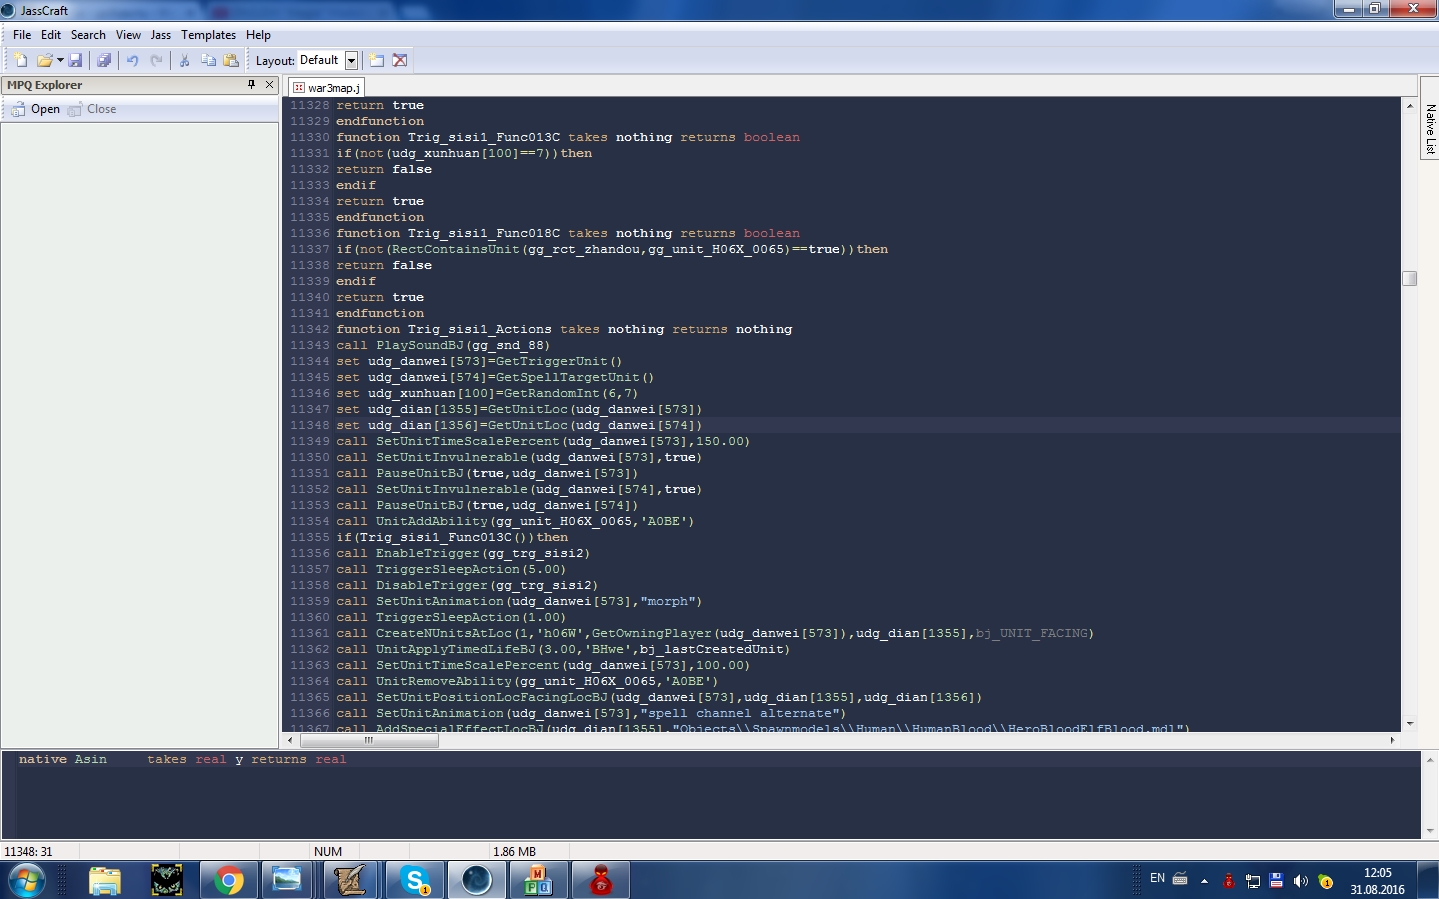Create a new file from the toolbar
1439x899 pixels.
coord(21,60)
